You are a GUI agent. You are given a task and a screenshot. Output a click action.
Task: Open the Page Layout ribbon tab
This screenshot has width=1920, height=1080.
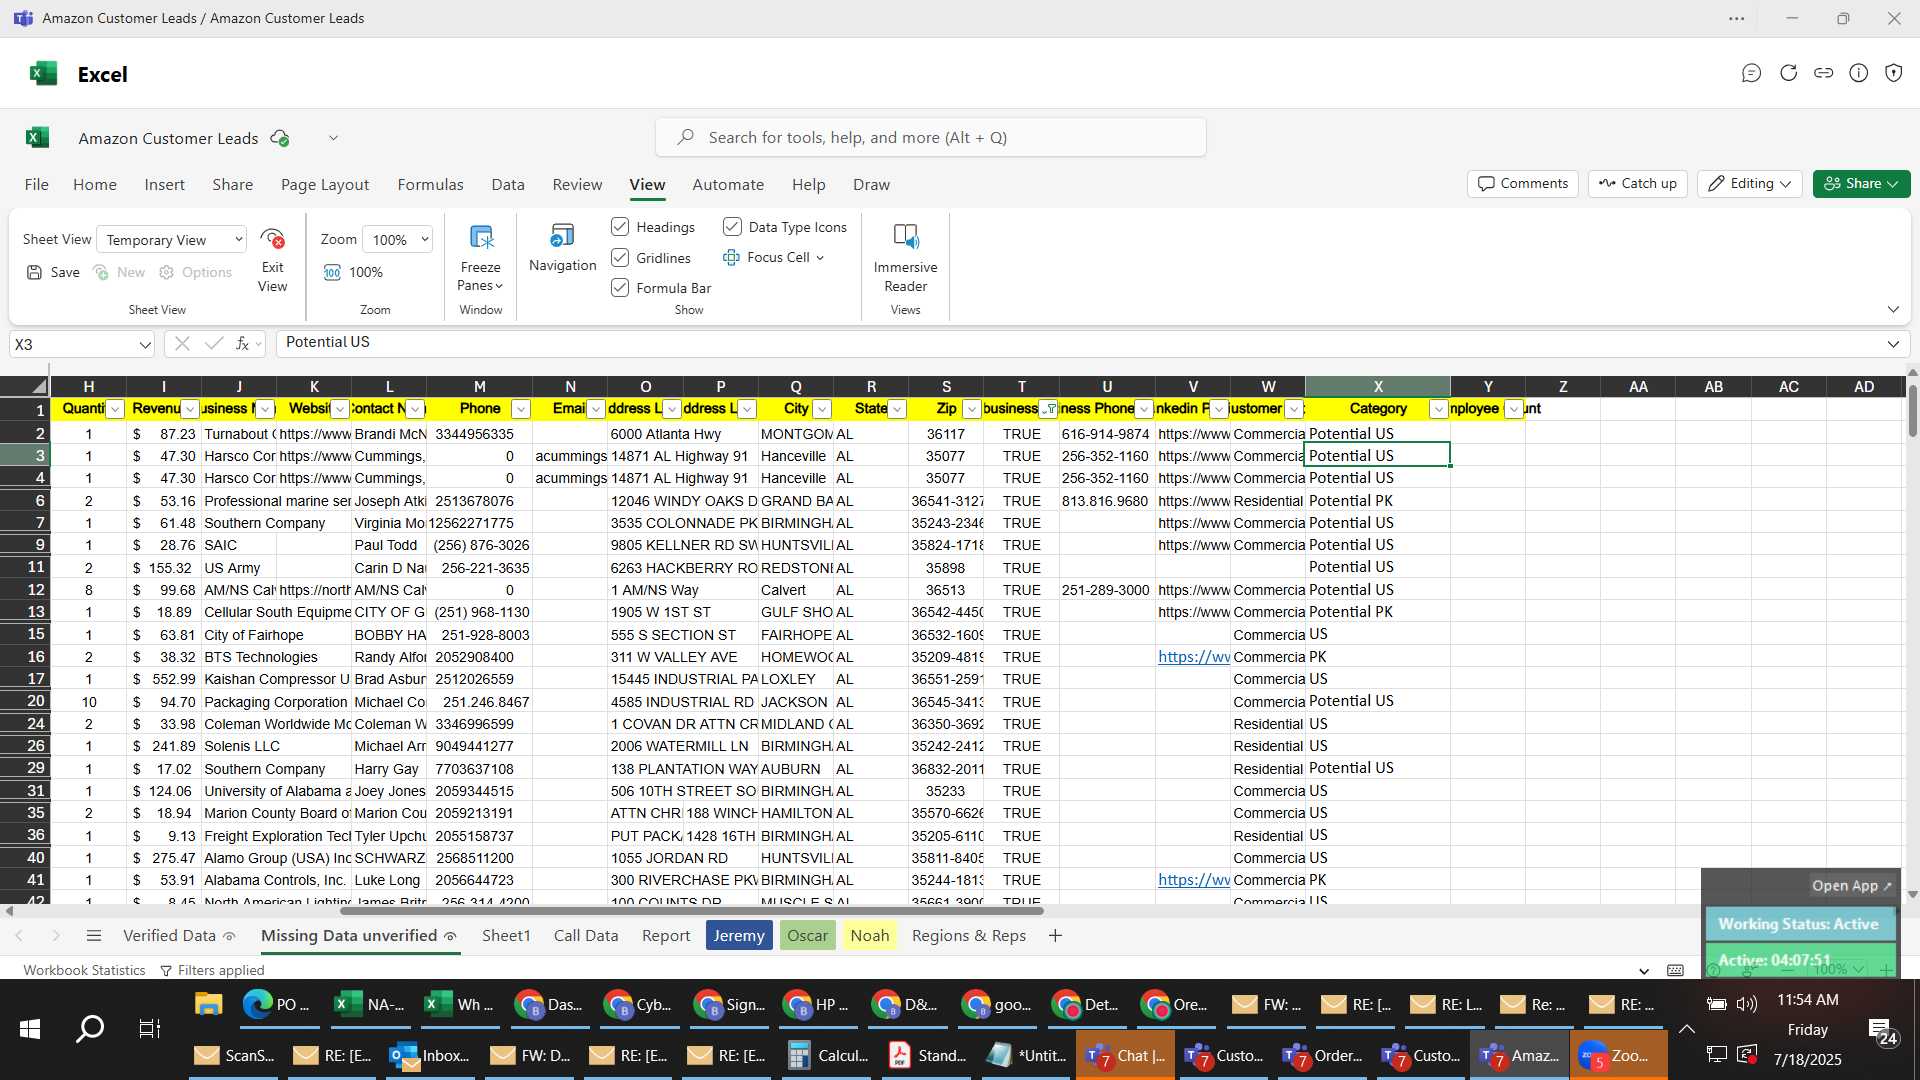[325, 184]
